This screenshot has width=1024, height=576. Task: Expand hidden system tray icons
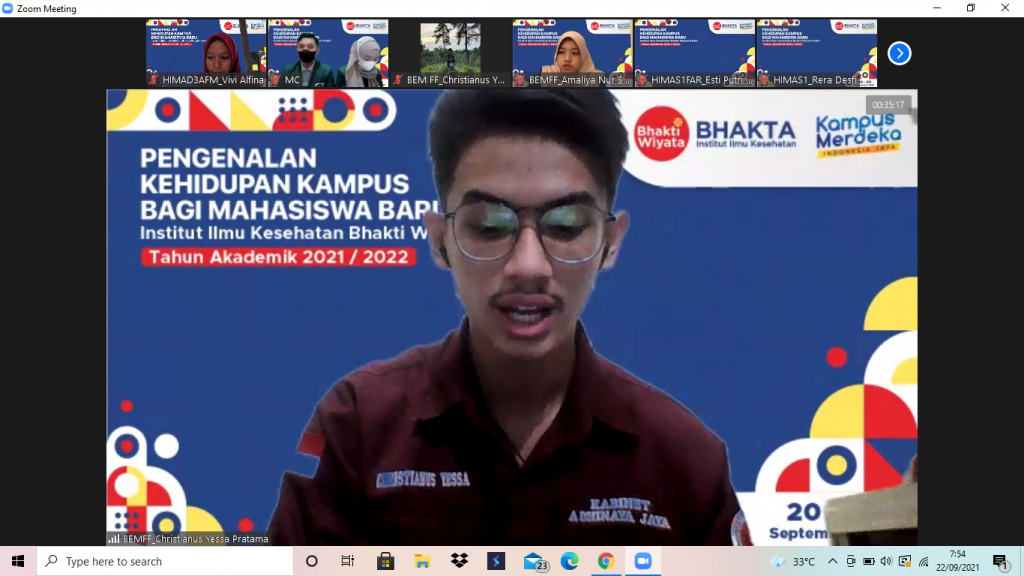click(833, 562)
